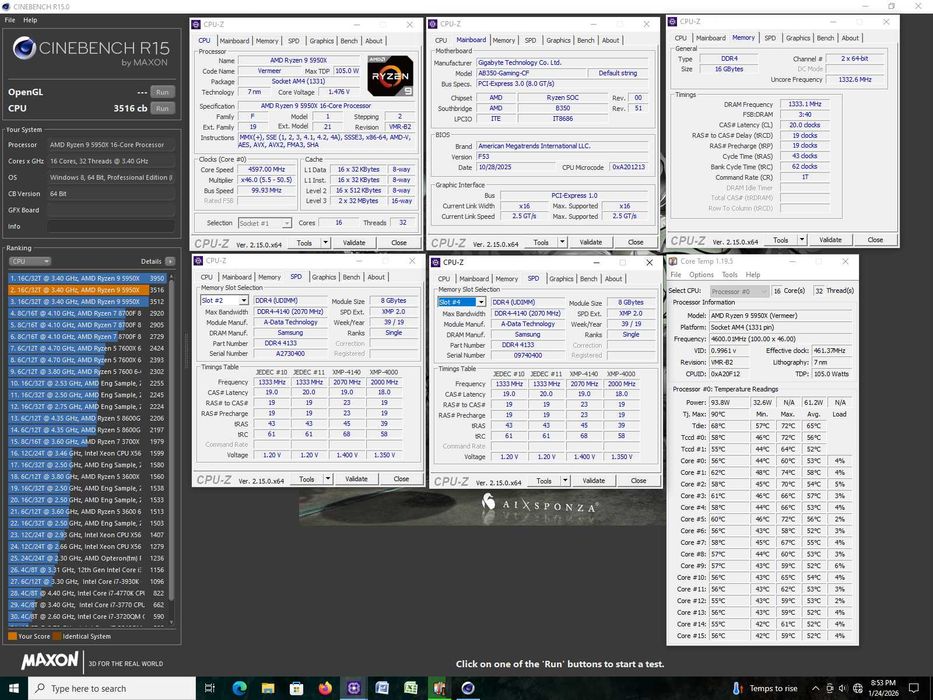Open the Slot #4 memory slot dropdown
This screenshot has height=700, width=933.
point(462,302)
